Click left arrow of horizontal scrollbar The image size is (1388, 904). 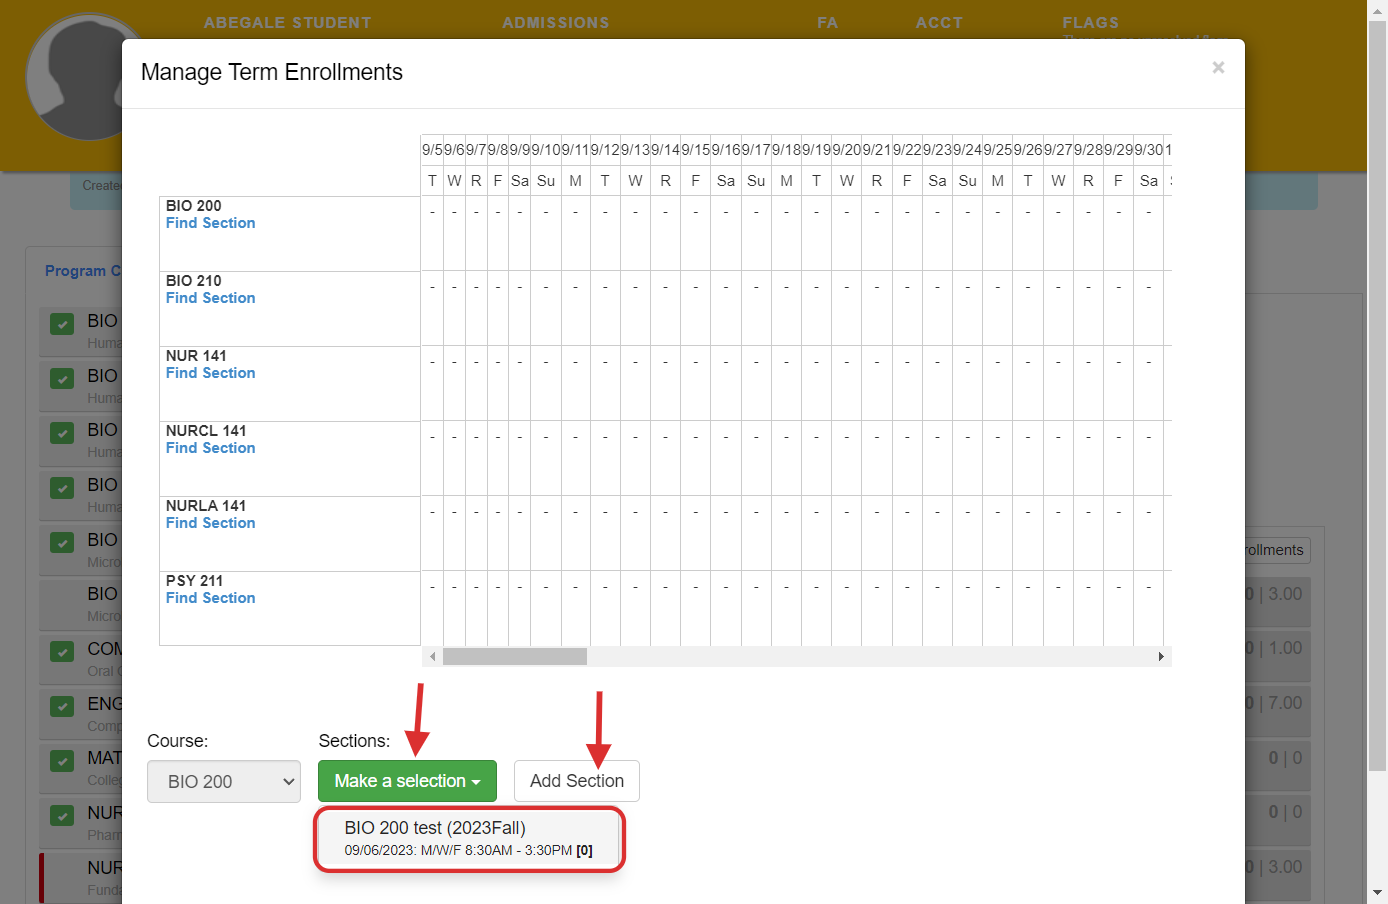(432, 657)
